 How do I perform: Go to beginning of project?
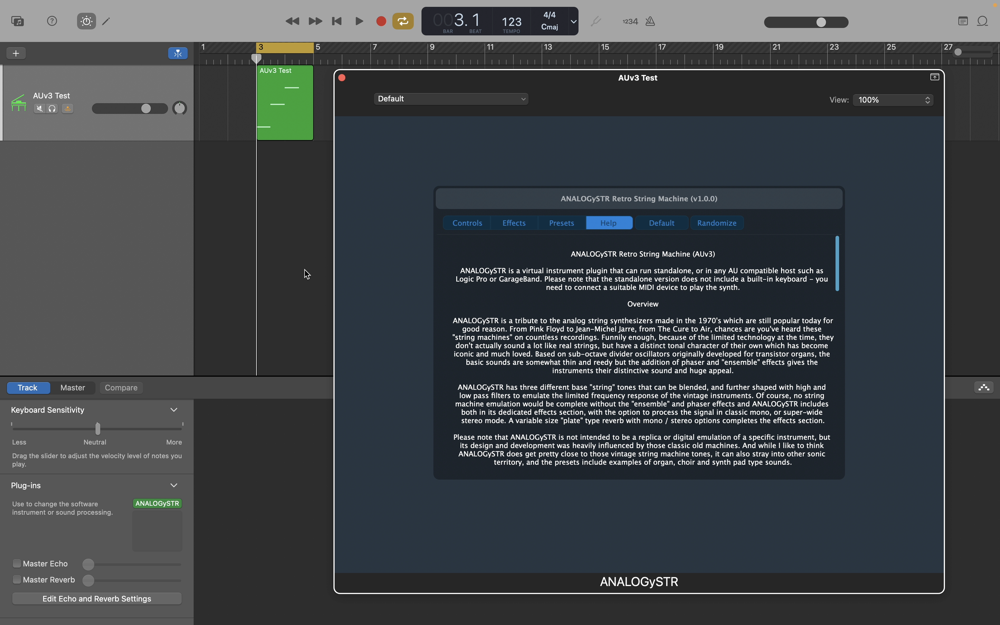point(337,21)
